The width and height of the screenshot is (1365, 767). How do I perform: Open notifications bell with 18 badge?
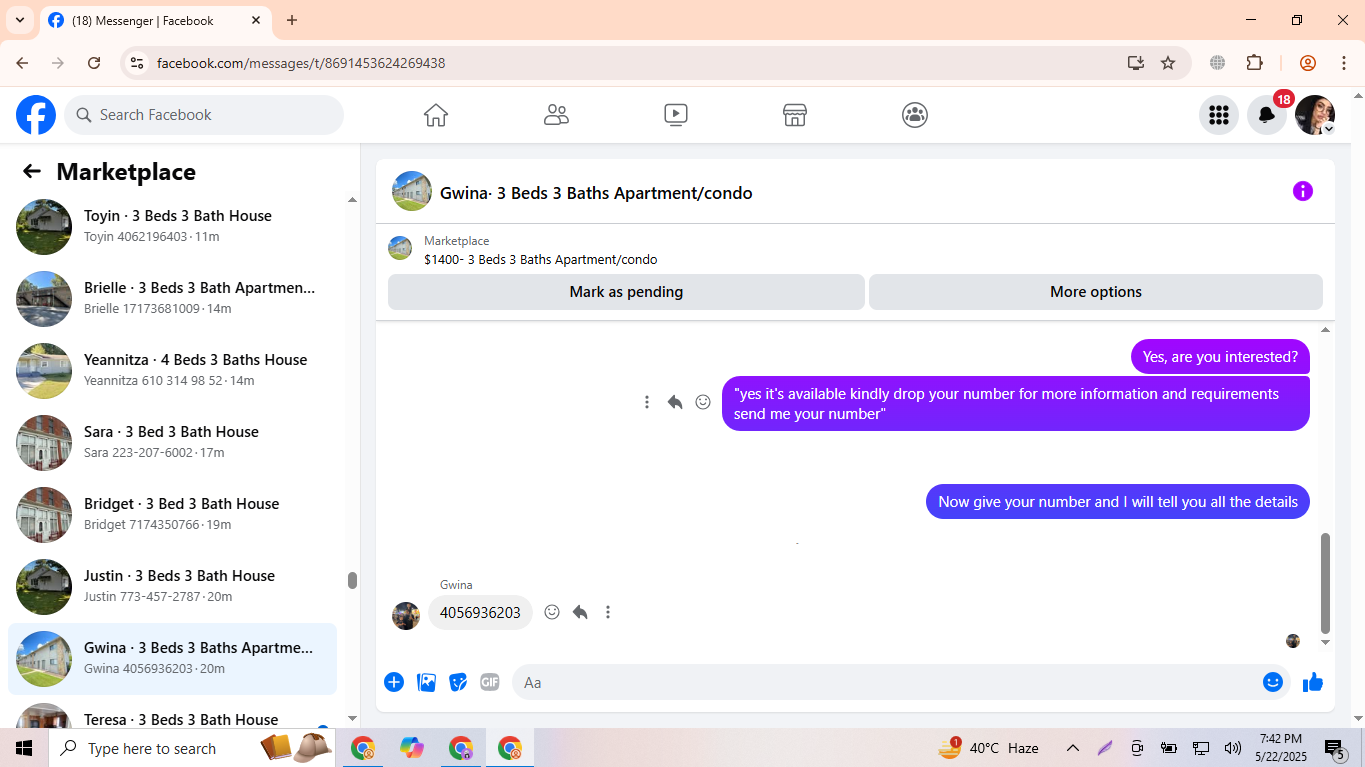coord(1267,115)
